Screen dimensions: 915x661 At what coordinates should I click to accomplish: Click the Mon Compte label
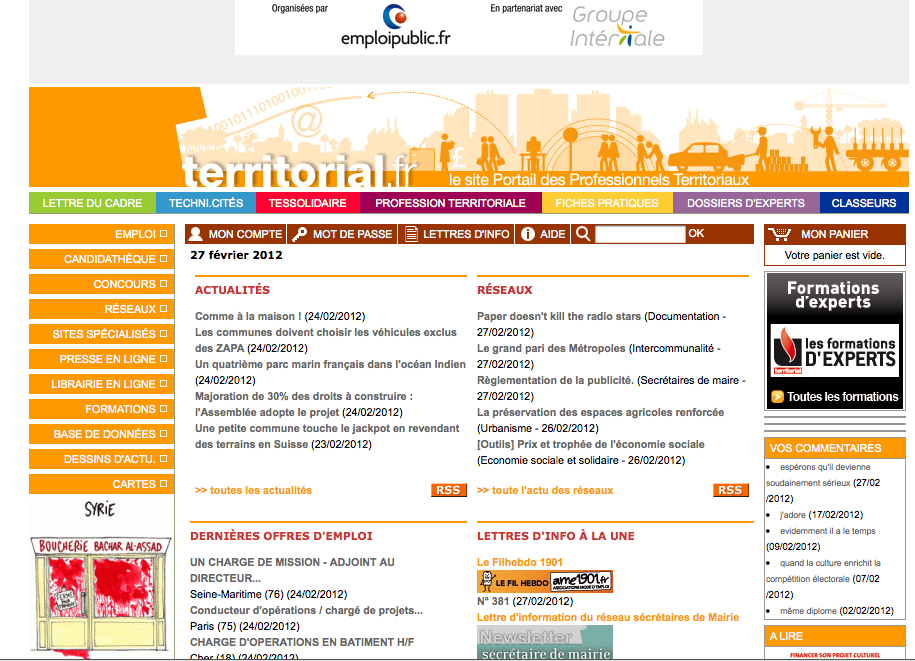pyautogui.click(x=245, y=234)
